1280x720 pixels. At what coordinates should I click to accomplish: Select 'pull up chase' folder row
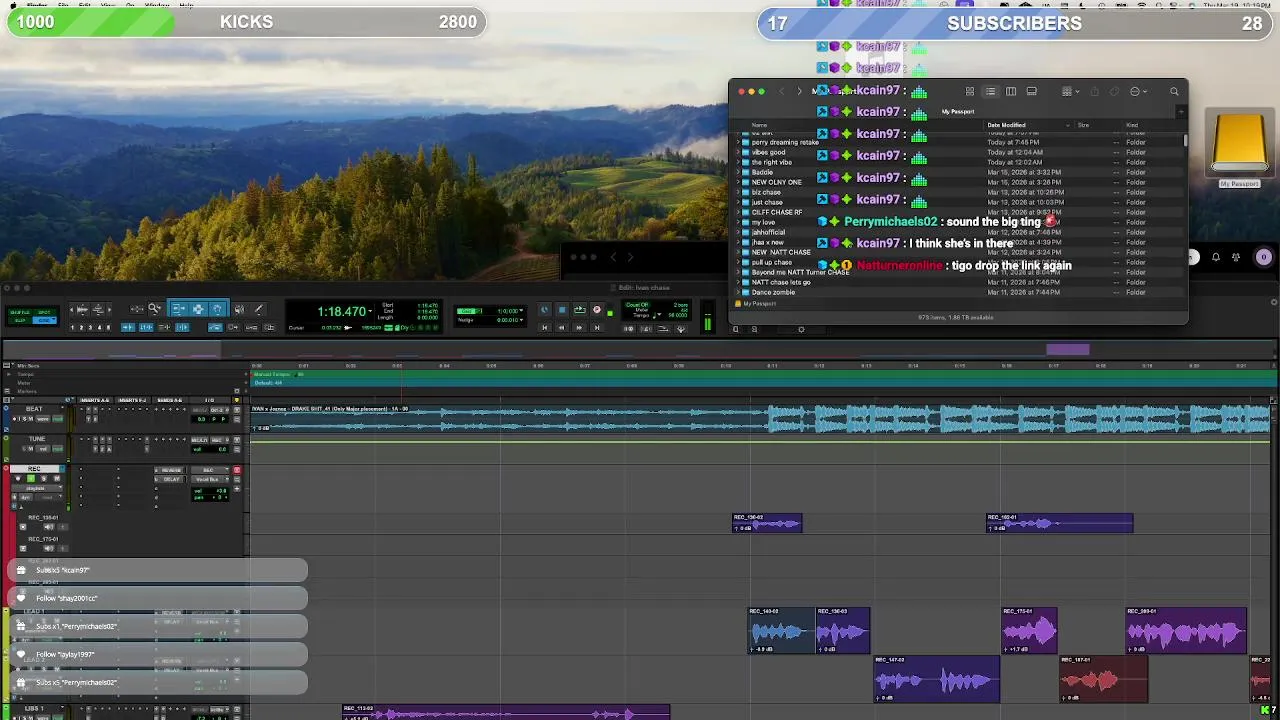tap(959, 262)
